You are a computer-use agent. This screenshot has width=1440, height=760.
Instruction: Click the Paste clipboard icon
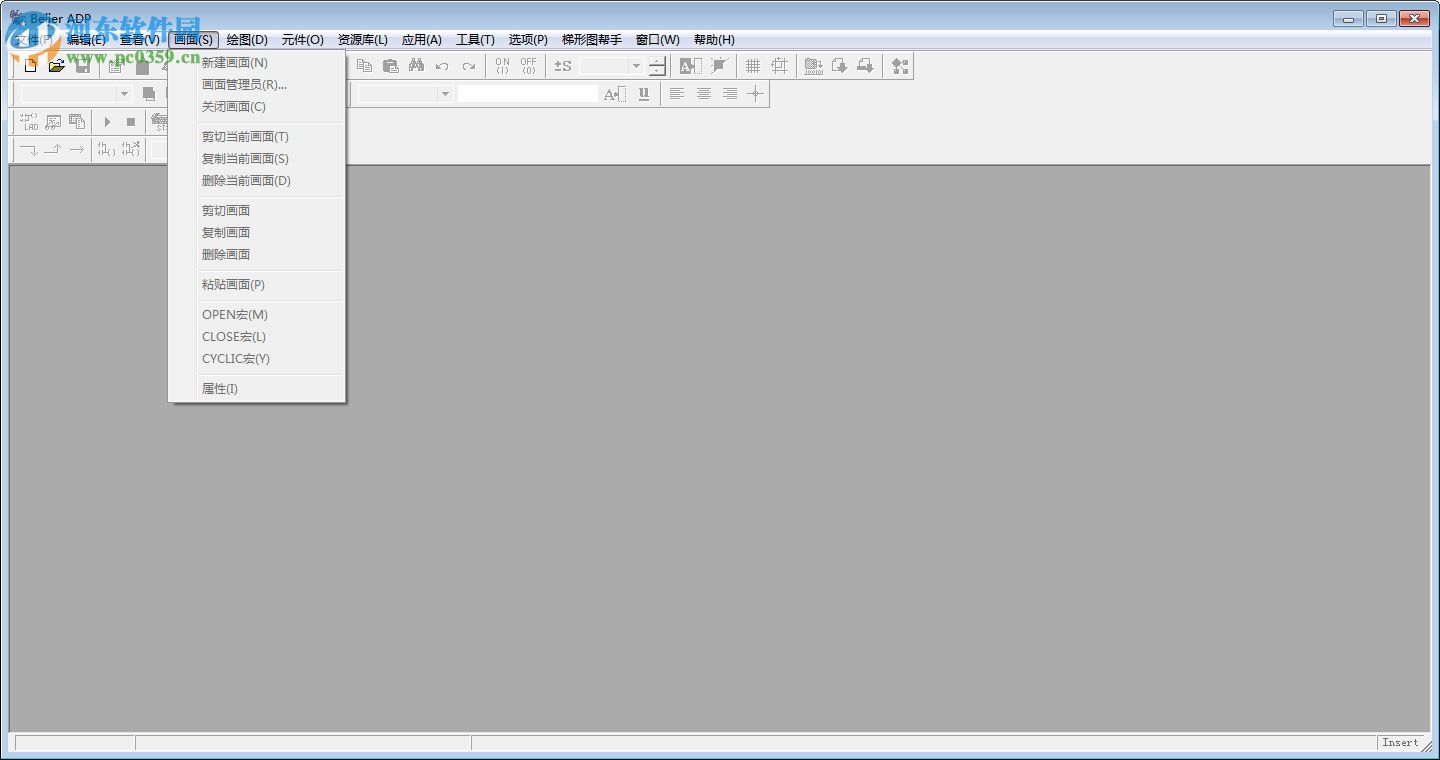click(x=390, y=66)
